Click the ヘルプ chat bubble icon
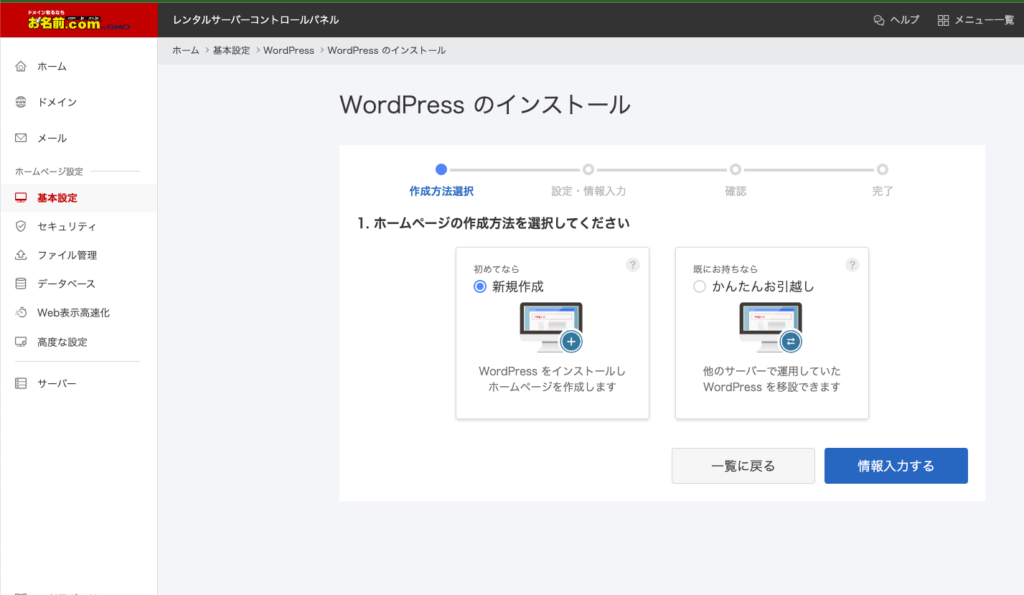1024x595 pixels. 879,20
